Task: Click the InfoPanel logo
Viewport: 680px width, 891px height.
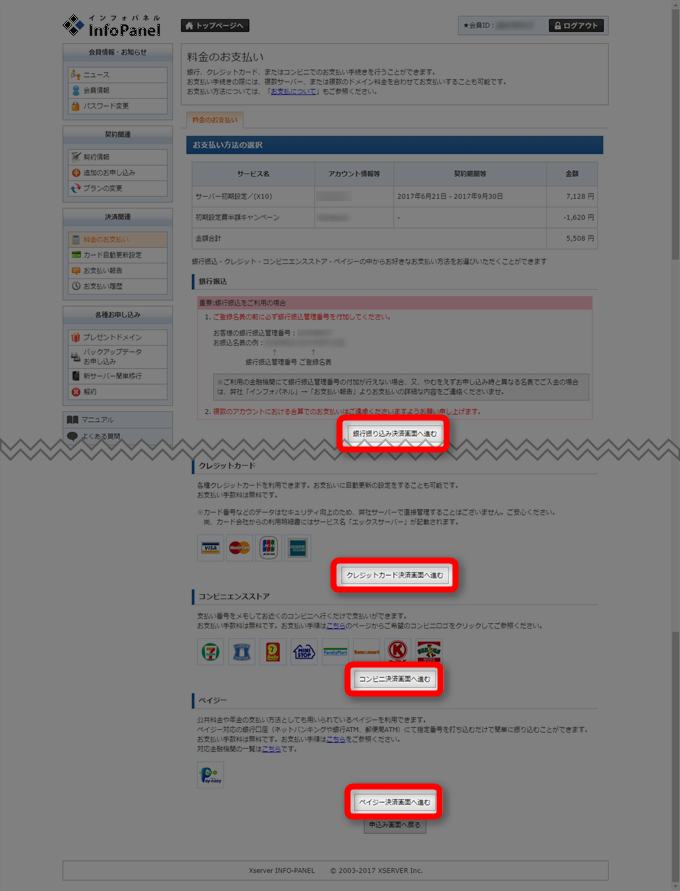Action: [111, 26]
